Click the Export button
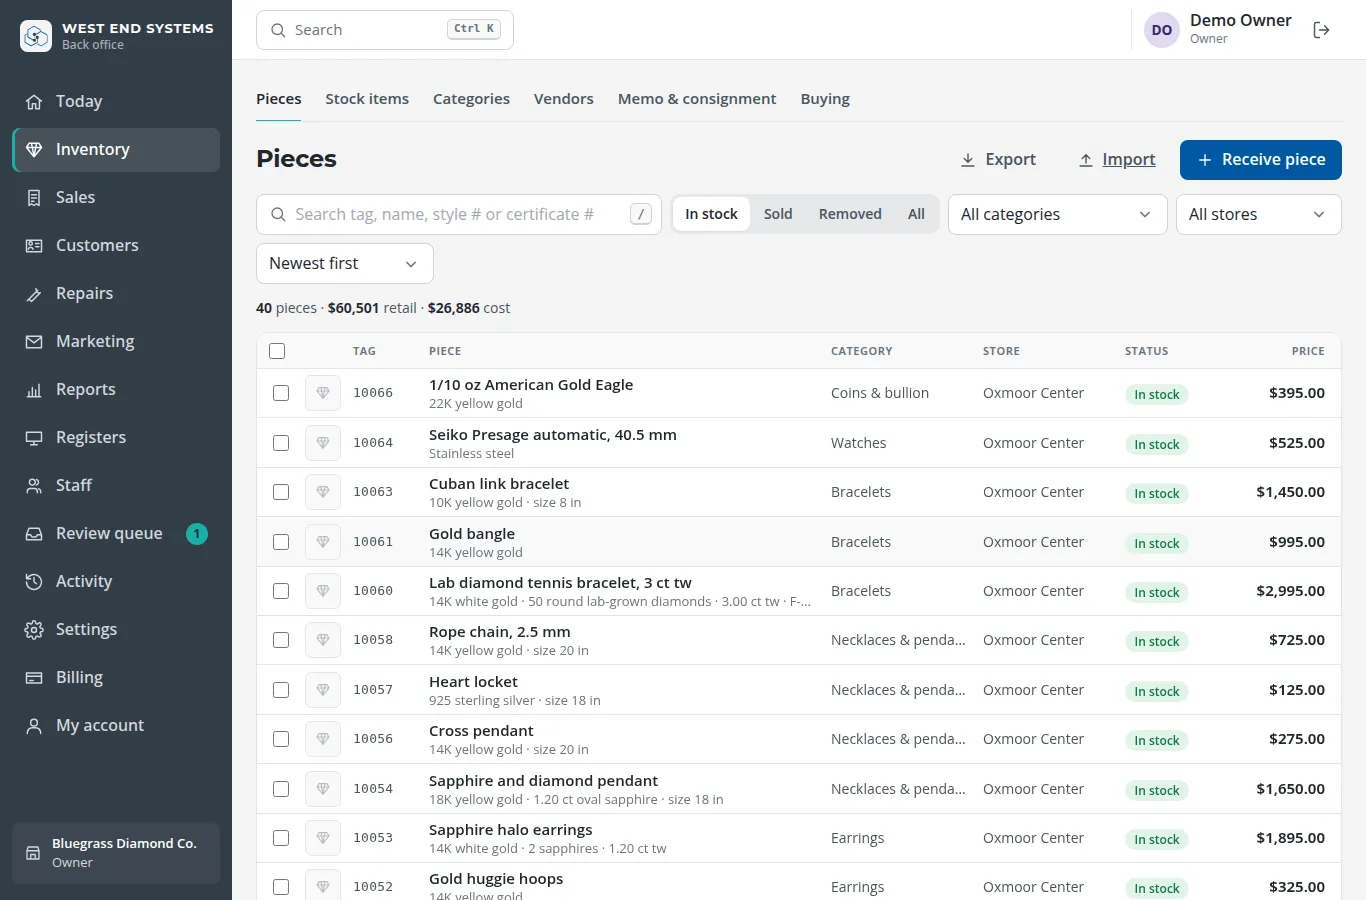 (x=998, y=160)
